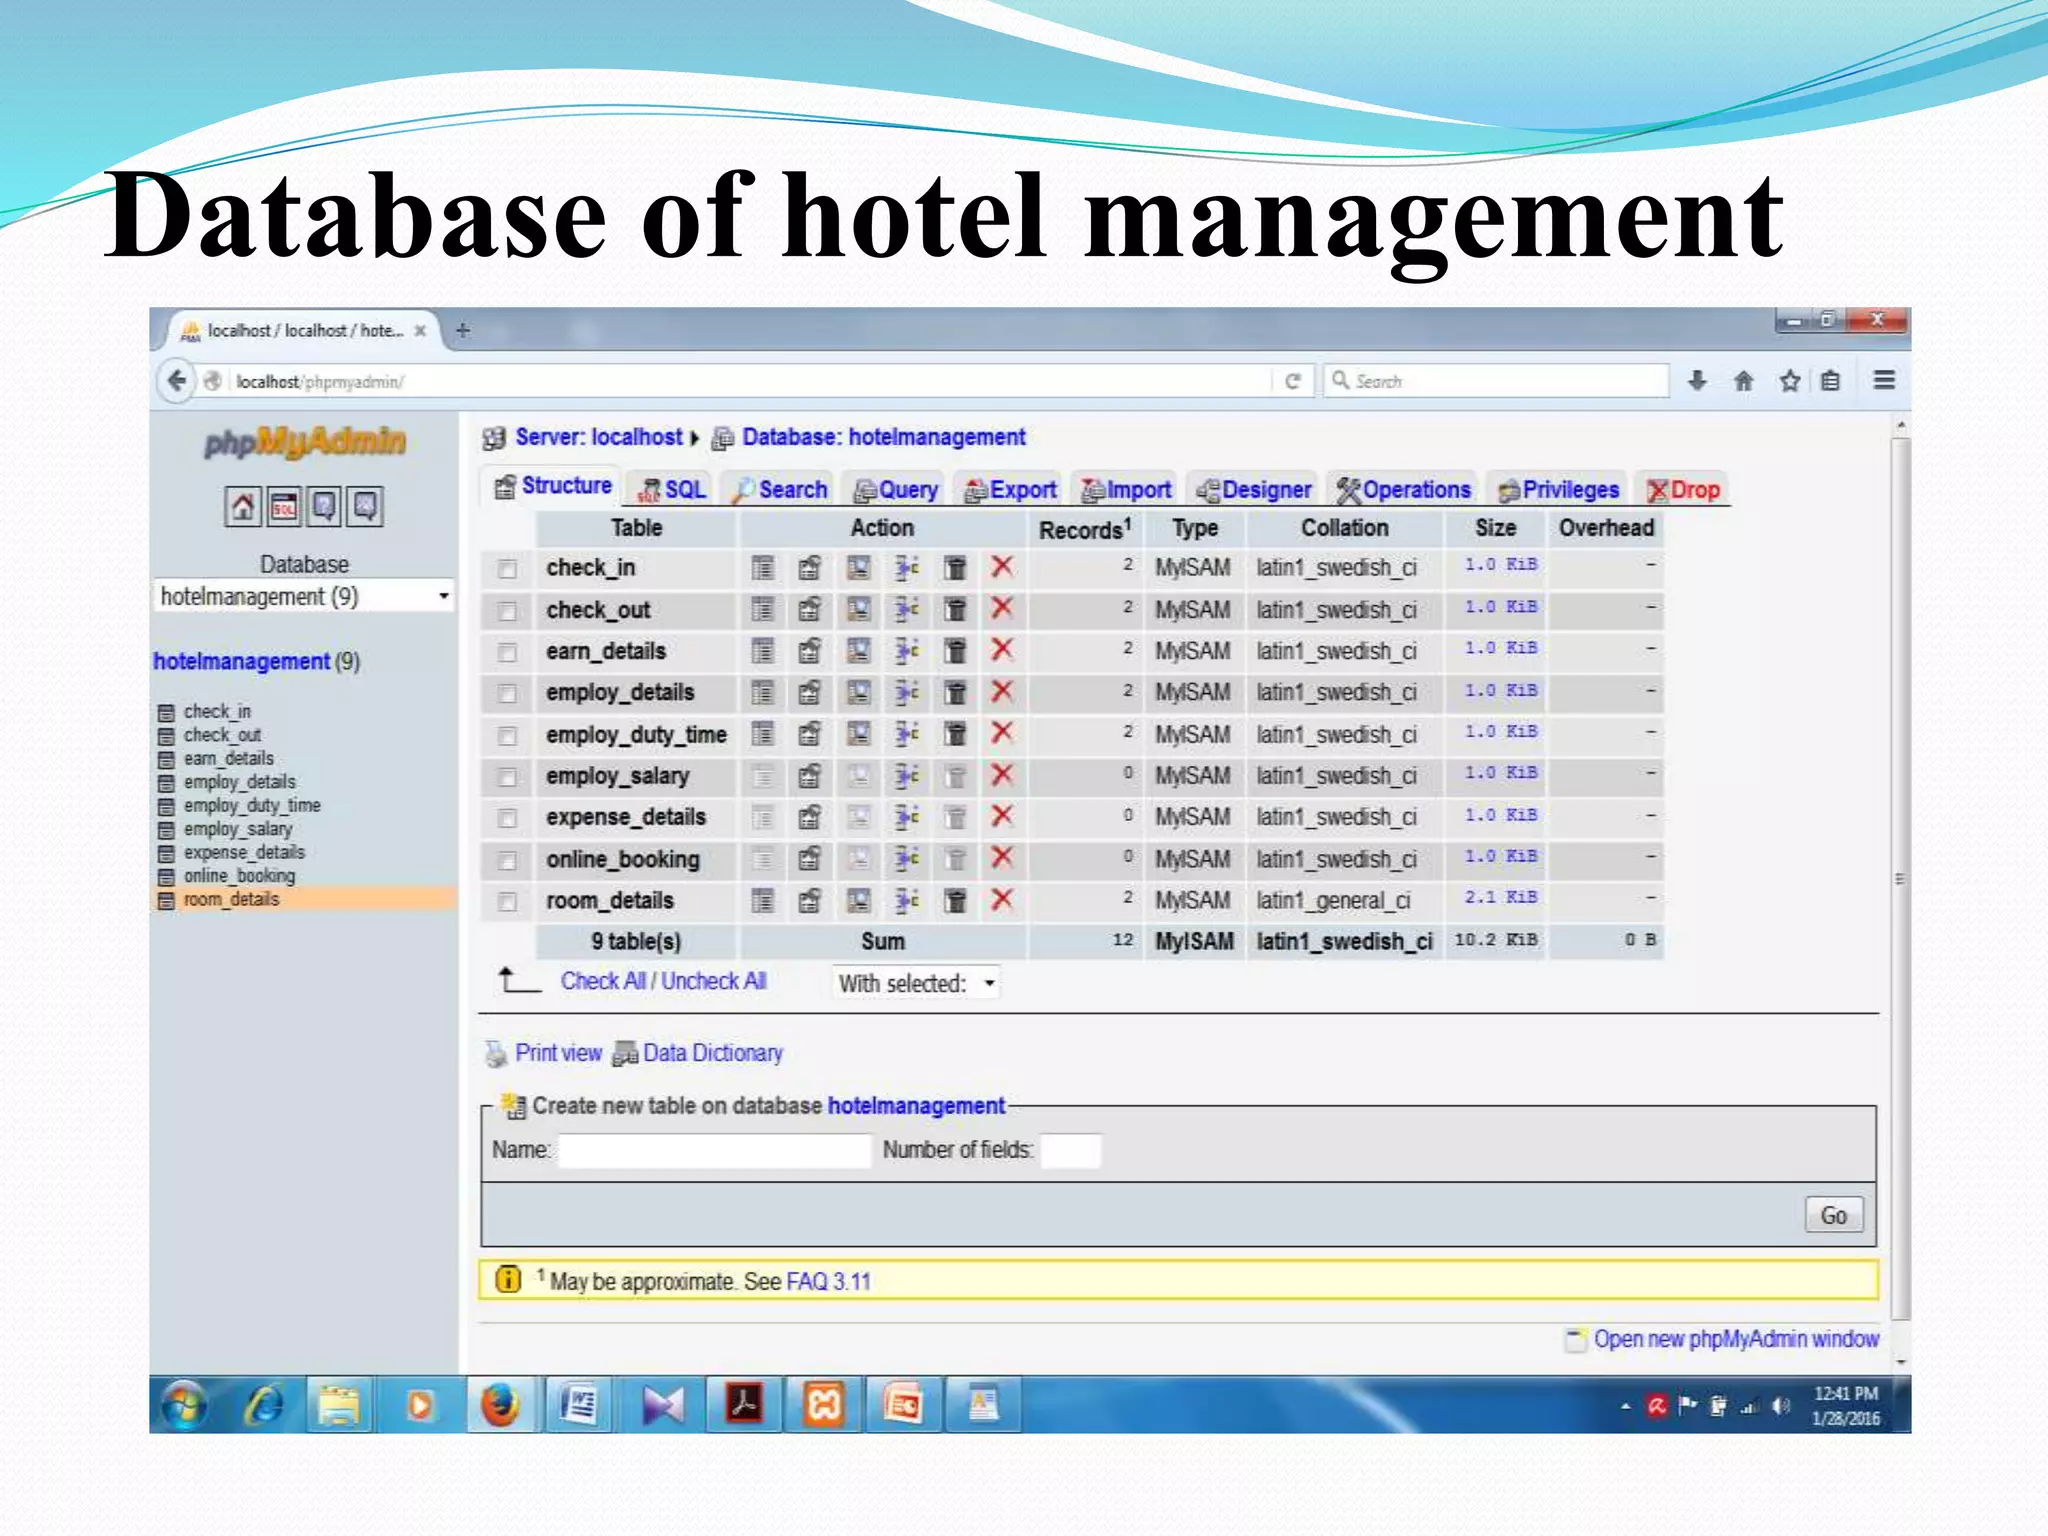Viewport: 2048px width, 1536px height.
Task: Click the Uncheck All link
Action: (714, 981)
